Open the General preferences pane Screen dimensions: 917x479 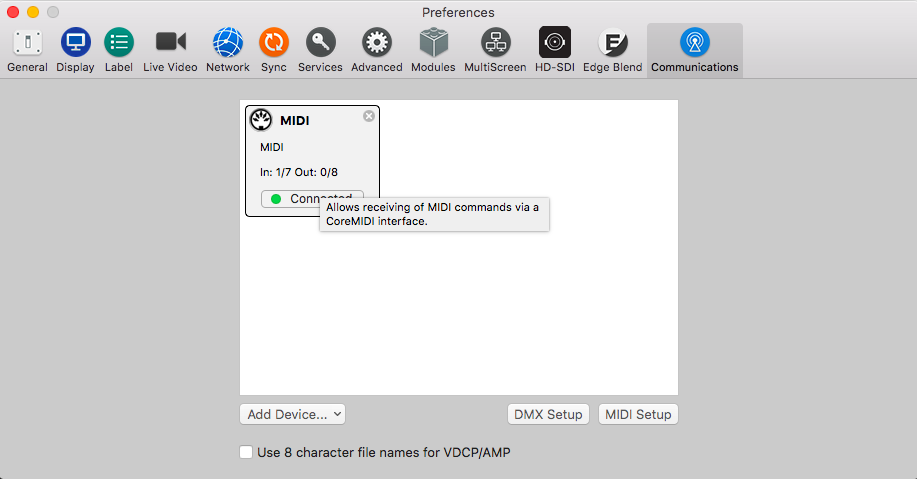(27, 50)
